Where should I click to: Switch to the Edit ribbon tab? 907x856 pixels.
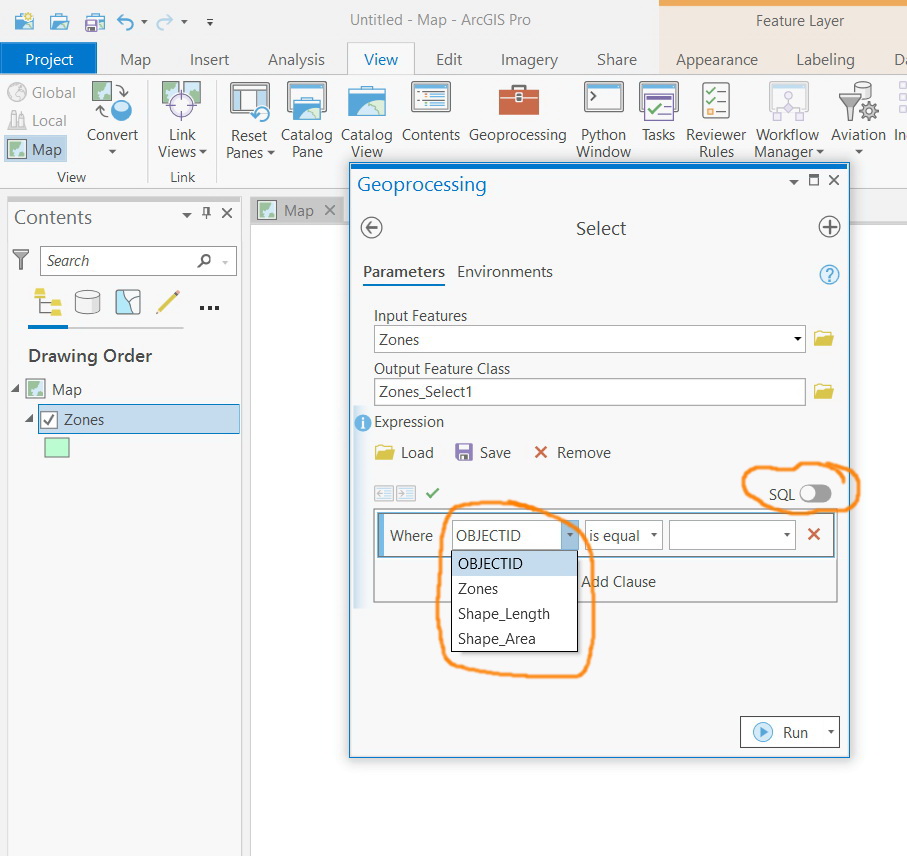(449, 60)
